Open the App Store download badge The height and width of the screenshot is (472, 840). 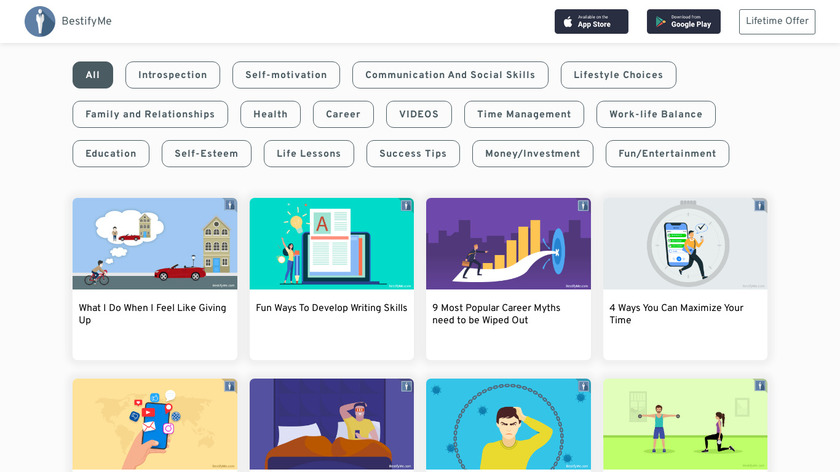591,22
